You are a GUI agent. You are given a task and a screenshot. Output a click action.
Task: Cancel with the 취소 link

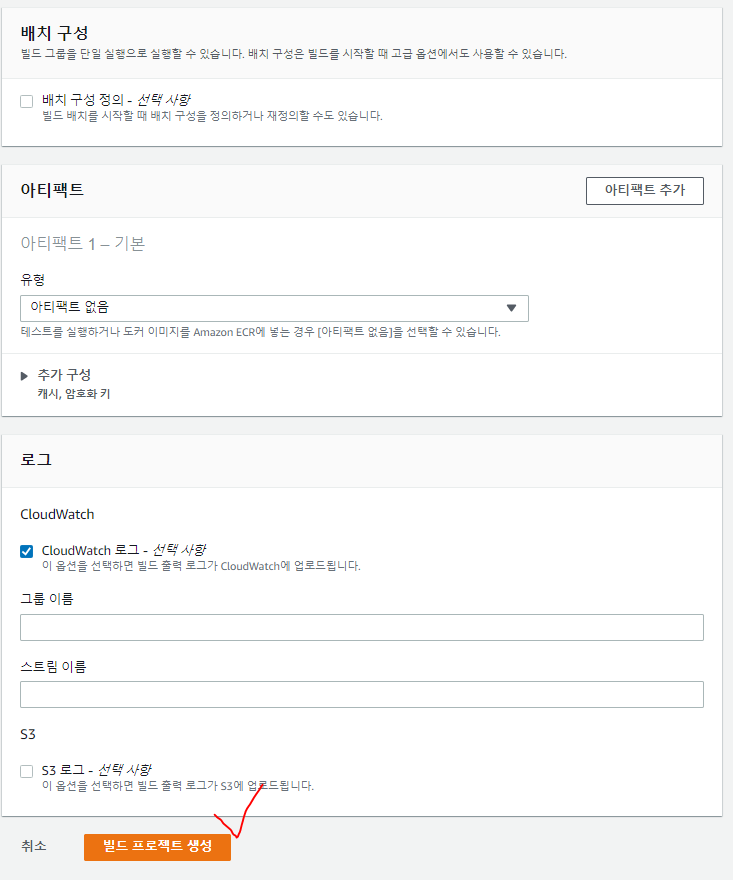click(34, 846)
